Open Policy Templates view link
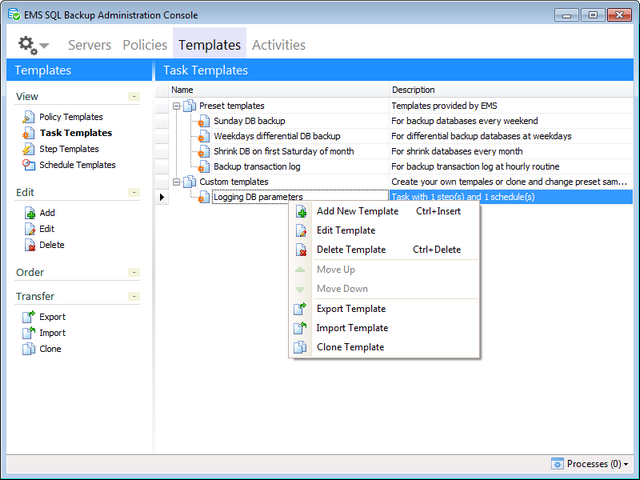The width and height of the screenshot is (640, 480). pyautogui.click(x=71, y=117)
